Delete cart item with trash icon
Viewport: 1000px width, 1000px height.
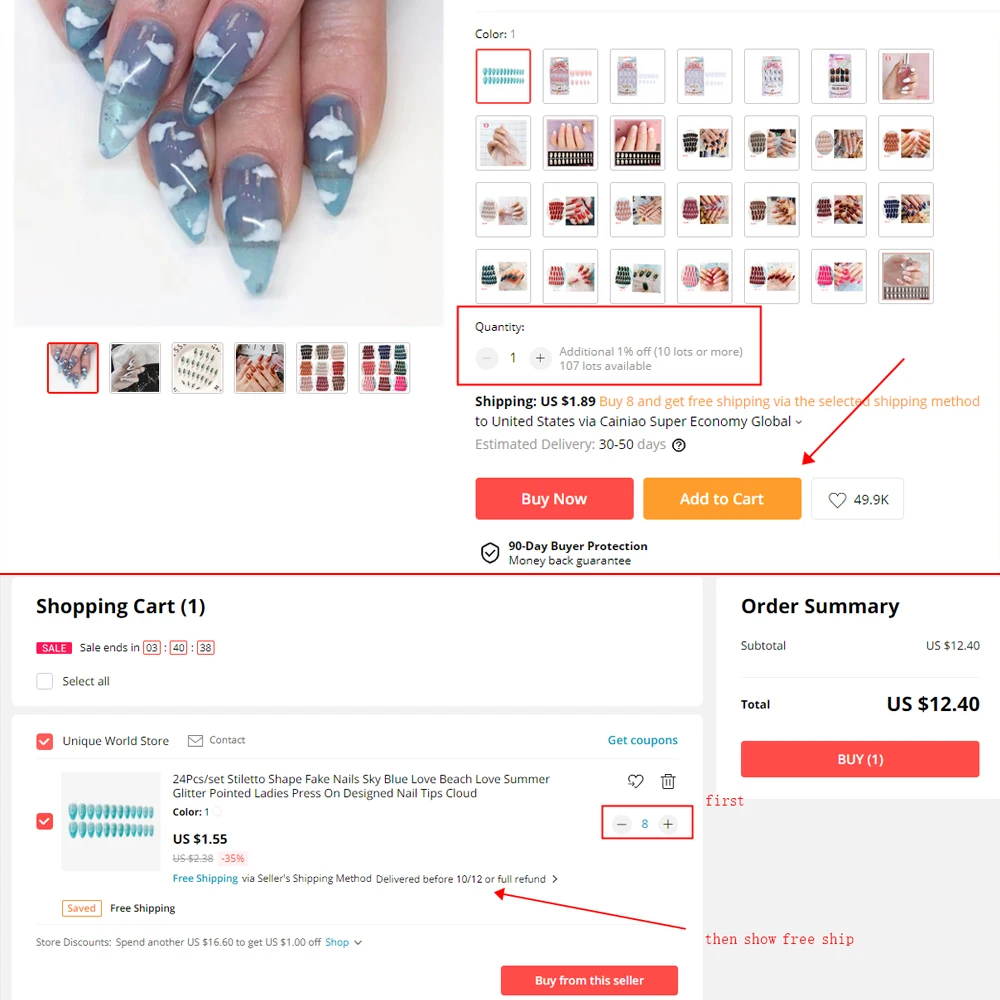click(x=668, y=781)
